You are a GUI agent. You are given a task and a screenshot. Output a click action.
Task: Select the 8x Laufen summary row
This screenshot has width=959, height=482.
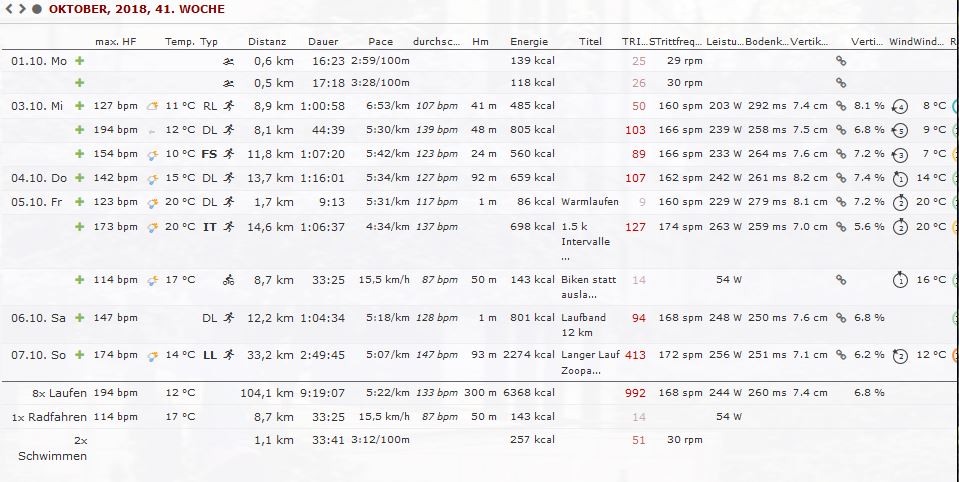(x=53, y=393)
